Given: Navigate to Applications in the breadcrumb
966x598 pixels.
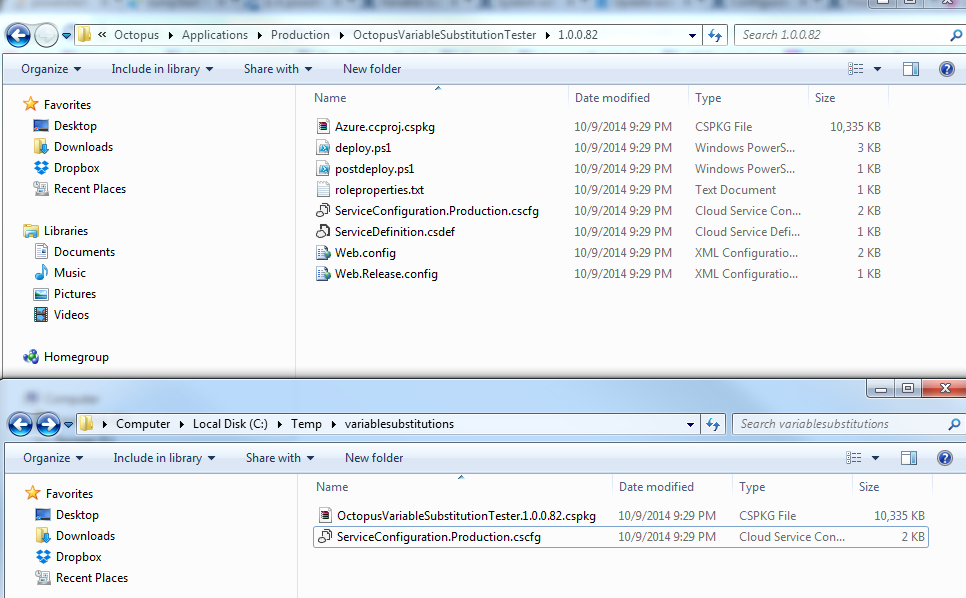Looking at the screenshot, I should pyautogui.click(x=215, y=35).
